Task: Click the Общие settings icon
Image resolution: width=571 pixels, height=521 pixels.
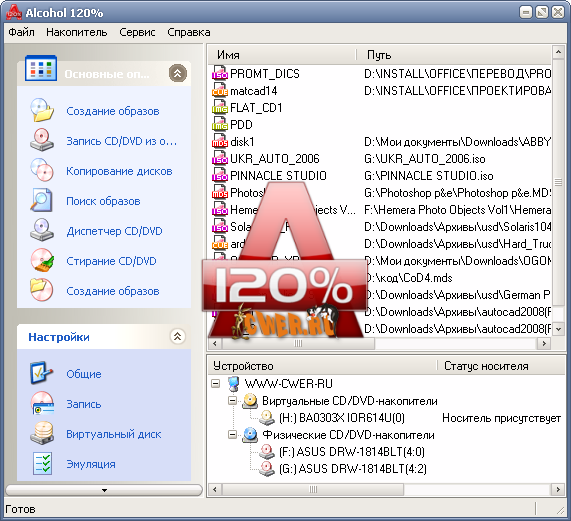Action: [x=42, y=373]
